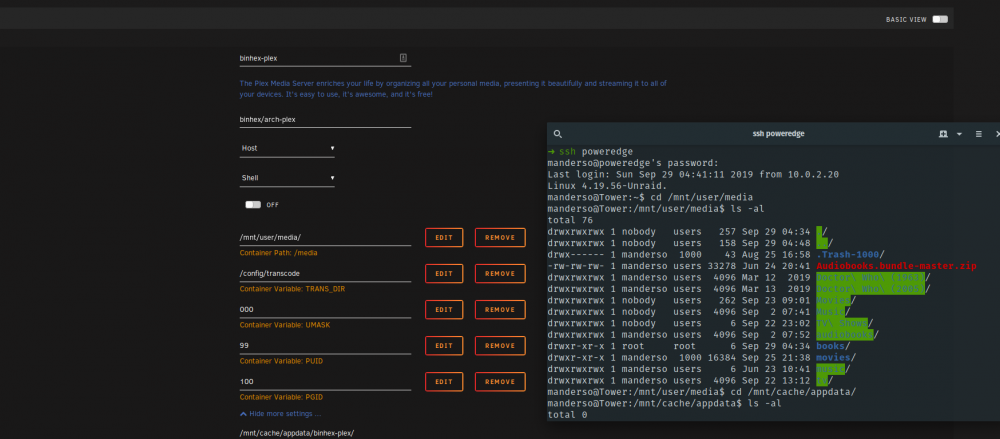This screenshot has width=1000, height=439.
Task: Open the terminal tab dropdown arrow
Action: 959,134
